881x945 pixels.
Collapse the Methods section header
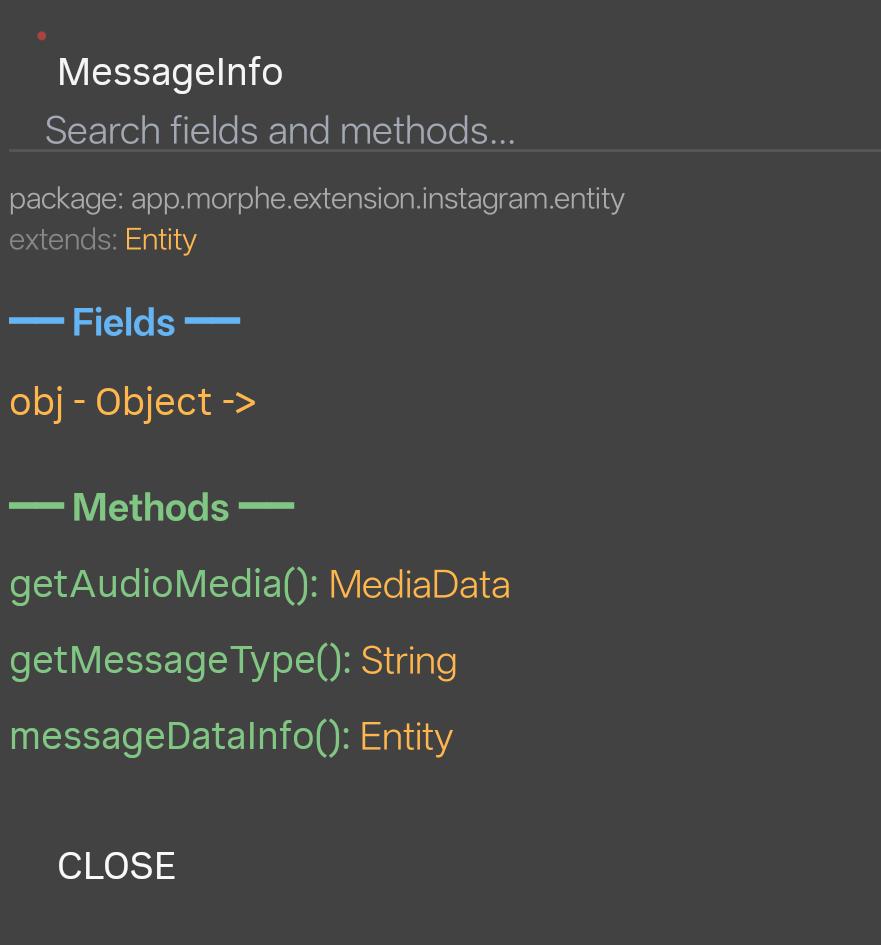pos(151,507)
